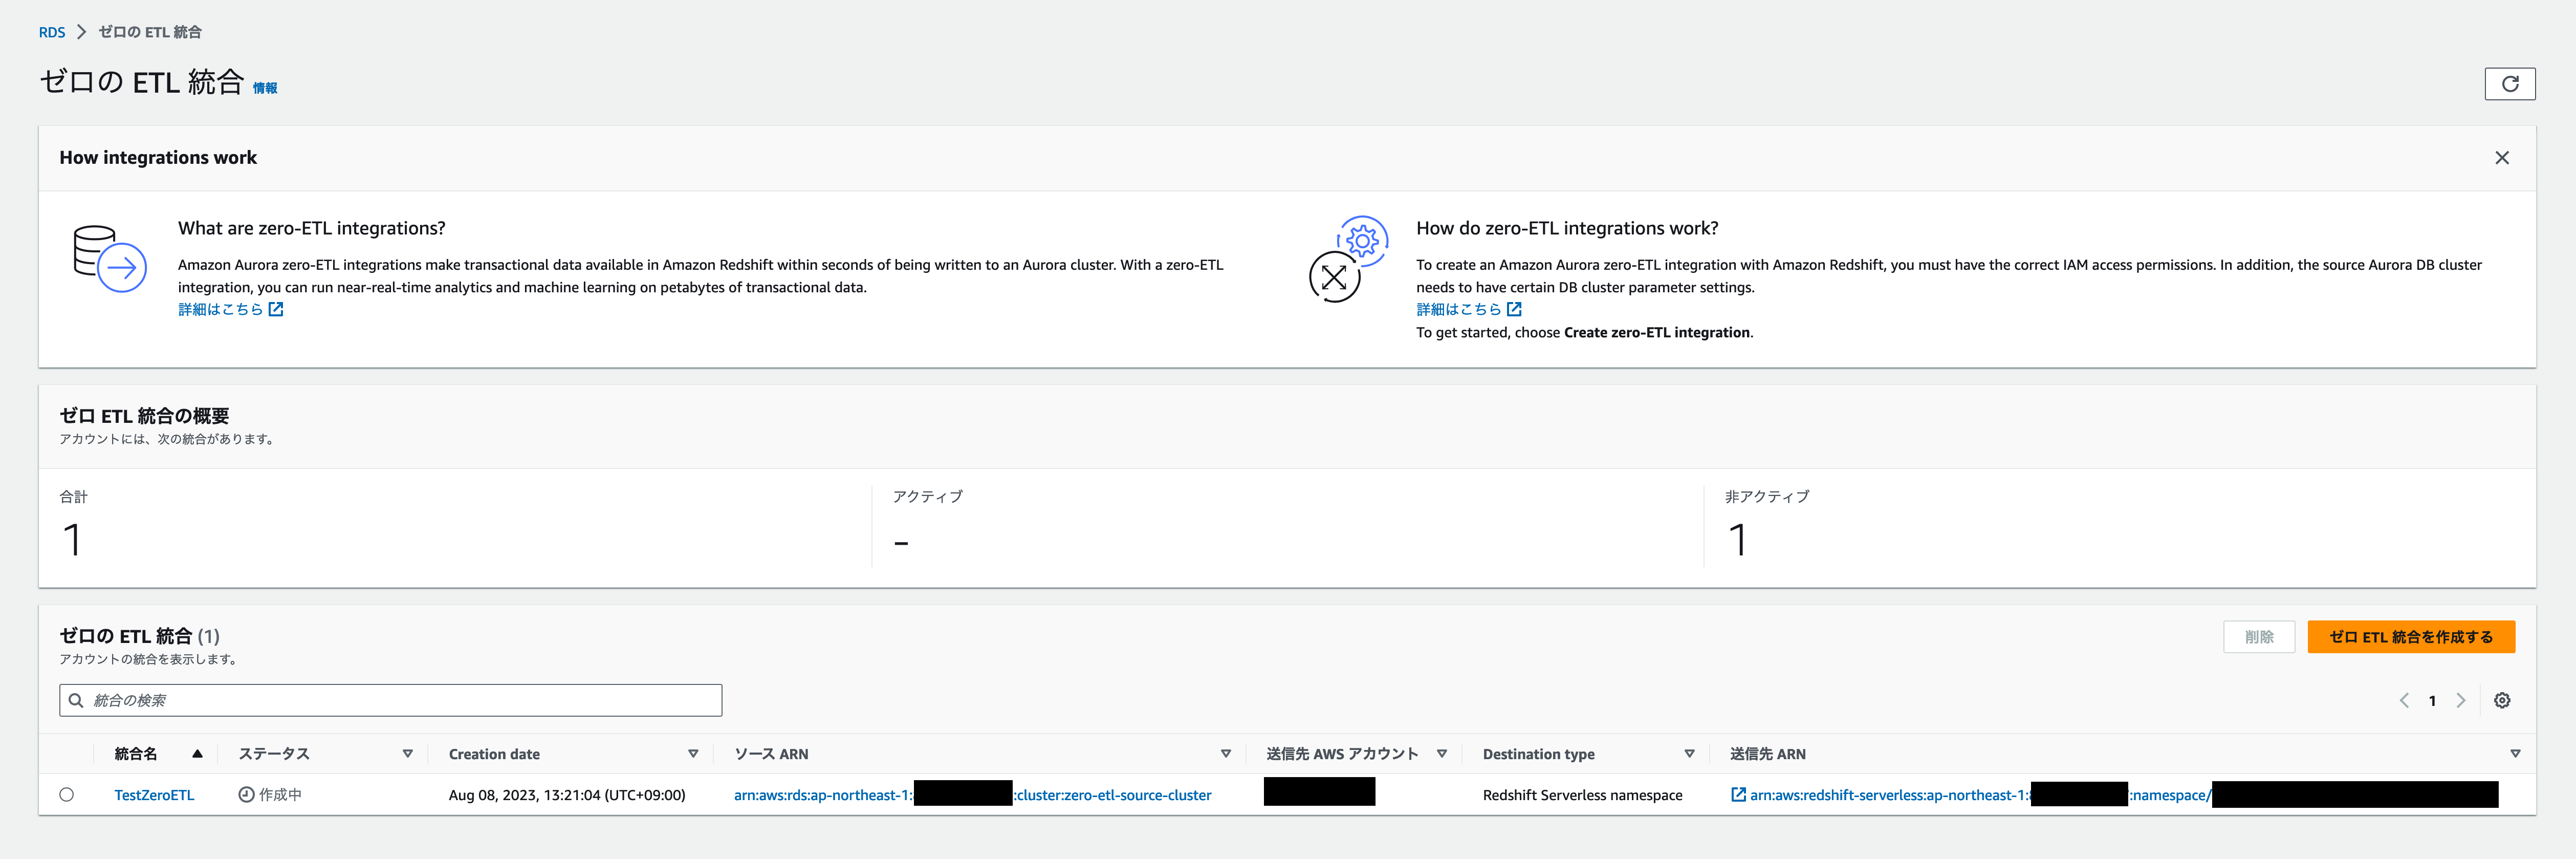Open source cluster ARN link
The width and height of the screenshot is (2576, 859).
(972, 795)
